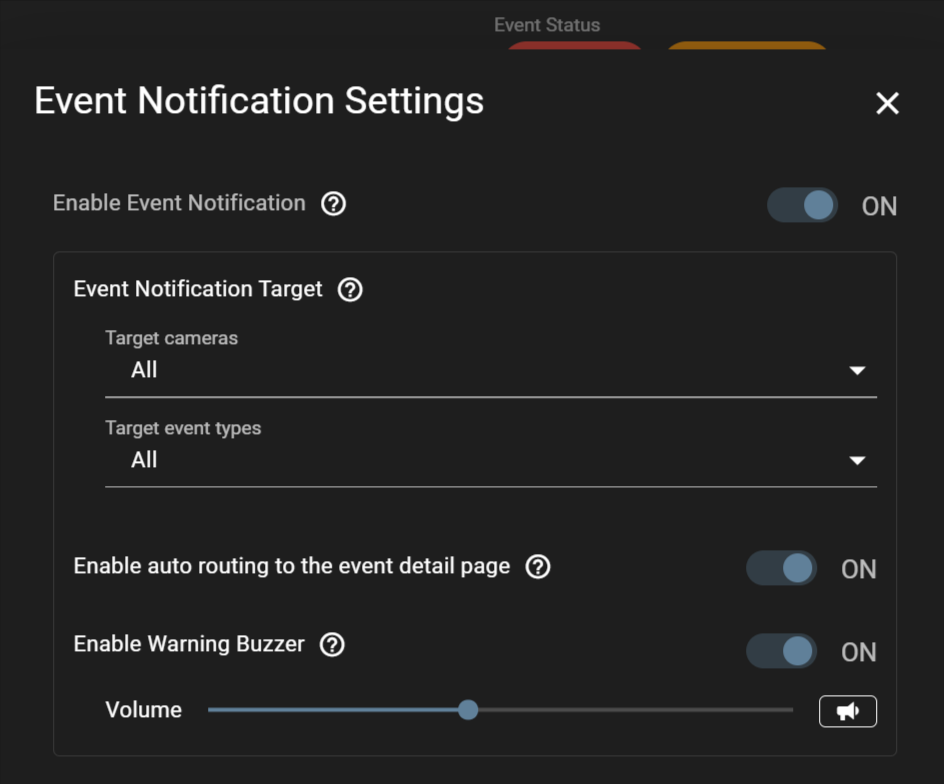Click help icon beside Enable Event Notification
Image resolution: width=944 pixels, height=784 pixels.
point(334,204)
